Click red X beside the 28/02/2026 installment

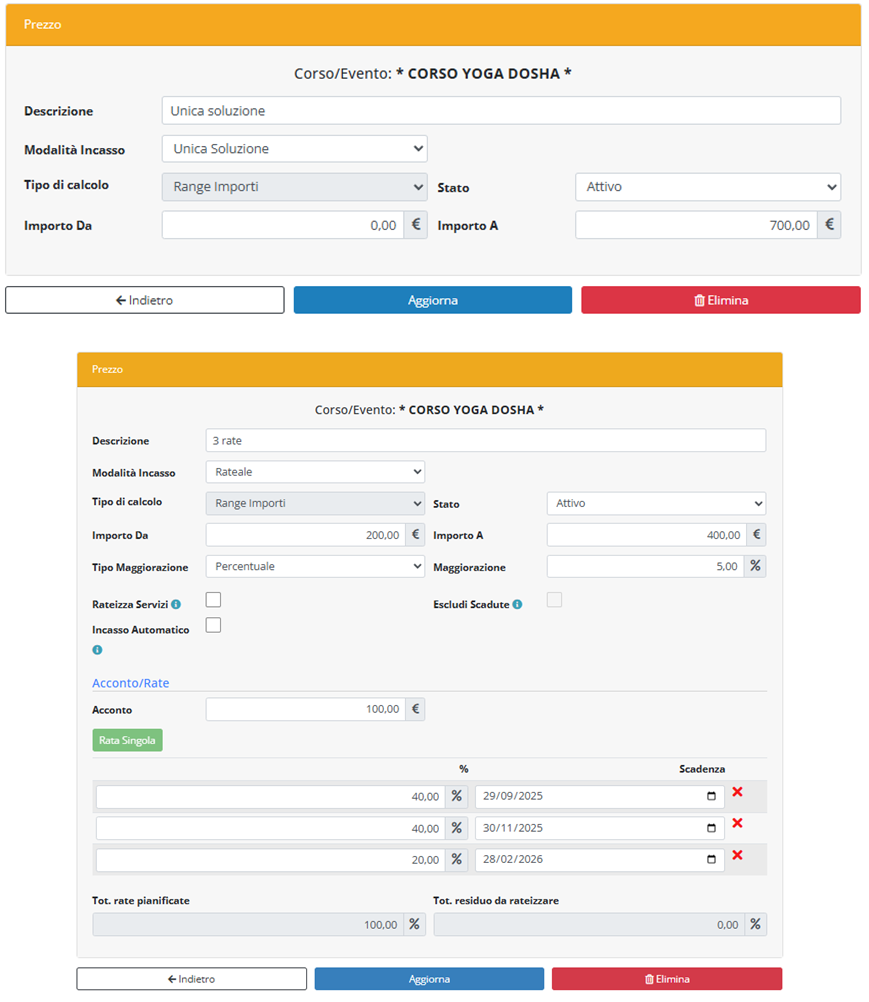(737, 855)
